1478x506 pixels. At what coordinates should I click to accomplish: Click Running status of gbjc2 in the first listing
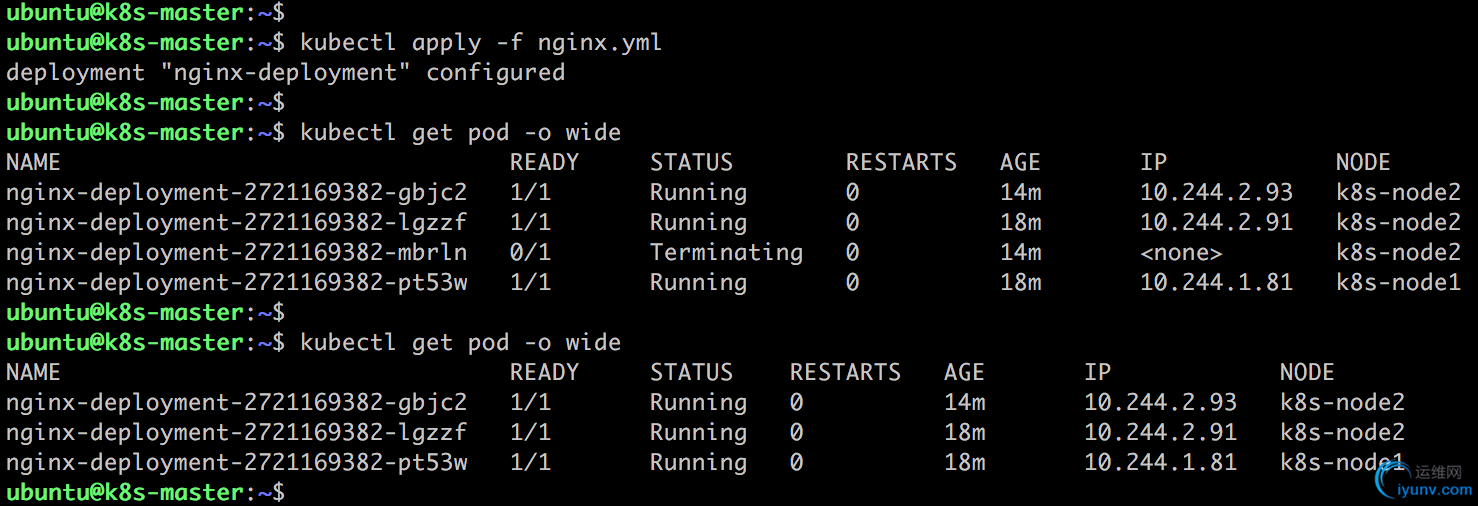click(698, 193)
